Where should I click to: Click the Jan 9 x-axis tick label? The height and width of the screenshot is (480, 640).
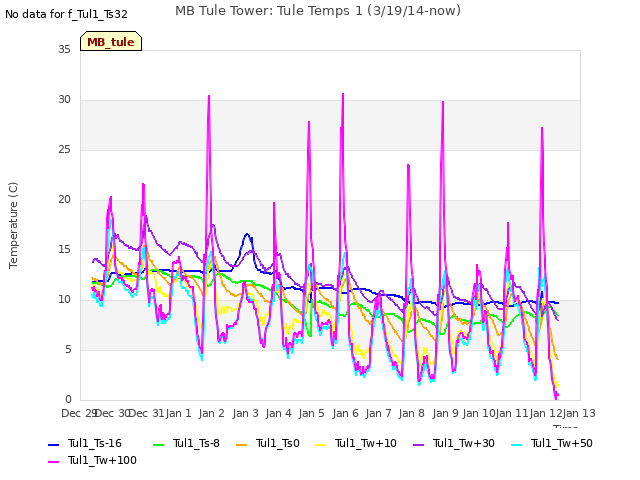445,413
